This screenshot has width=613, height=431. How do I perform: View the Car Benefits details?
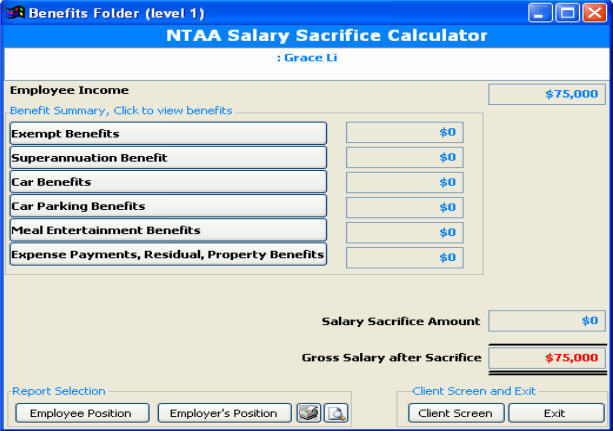click(x=168, y=182)
